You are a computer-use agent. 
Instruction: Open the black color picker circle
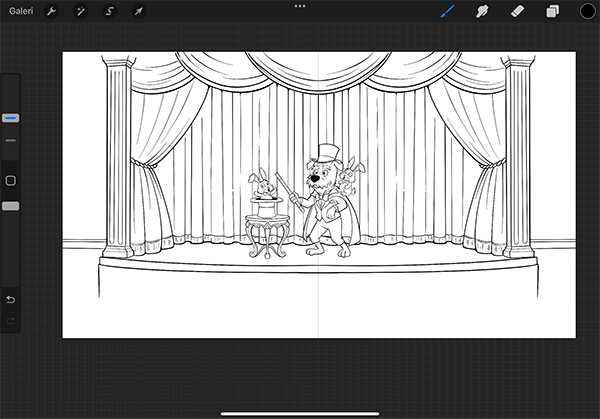point(587,11)
